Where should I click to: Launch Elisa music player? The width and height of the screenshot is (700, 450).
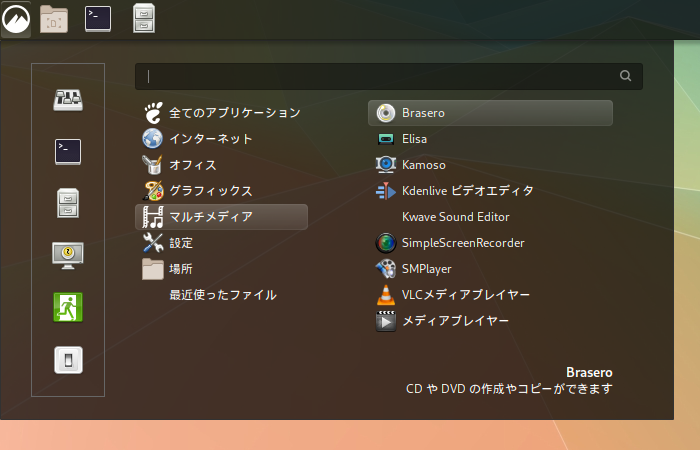[x=490, y=139]
